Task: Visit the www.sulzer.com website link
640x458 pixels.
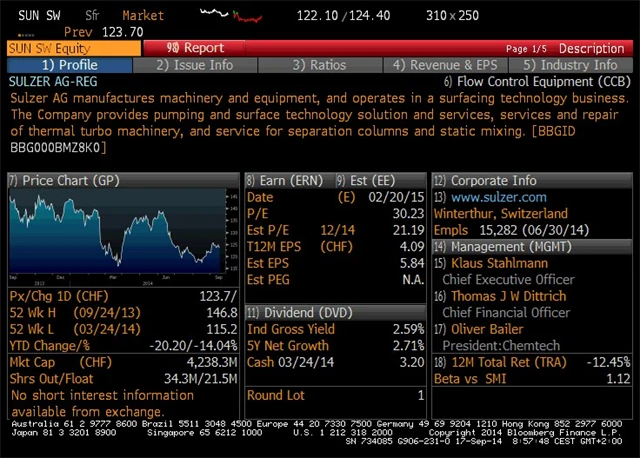Action: point(498,197)
